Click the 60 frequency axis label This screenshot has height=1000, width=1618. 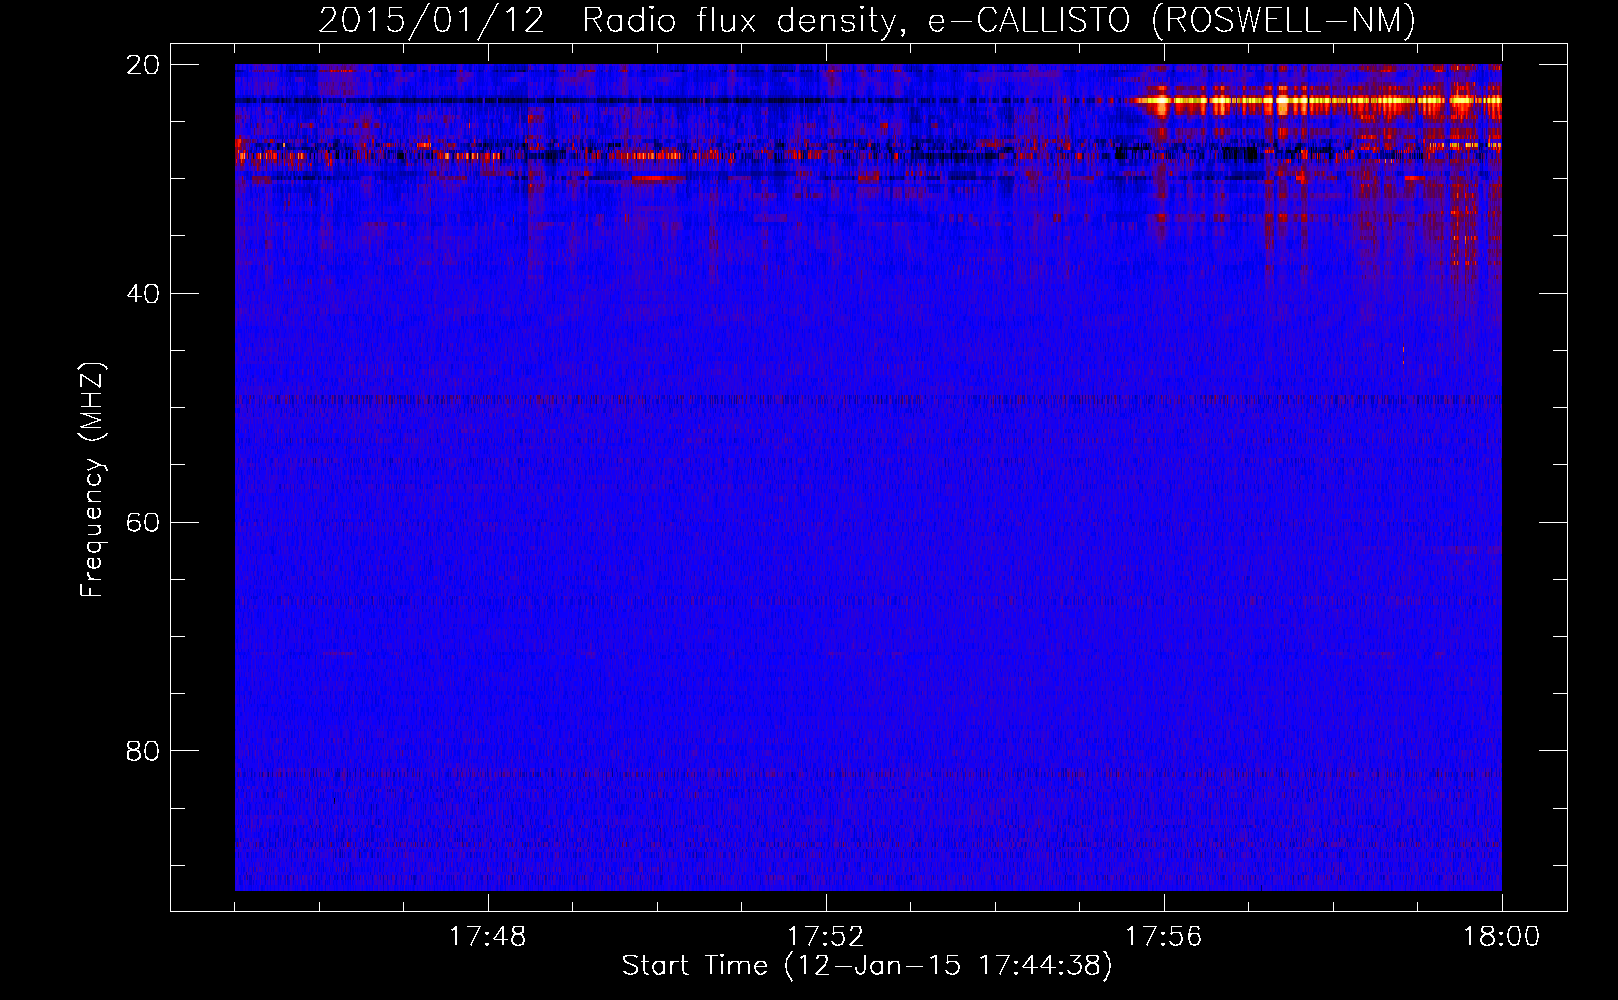142,522
